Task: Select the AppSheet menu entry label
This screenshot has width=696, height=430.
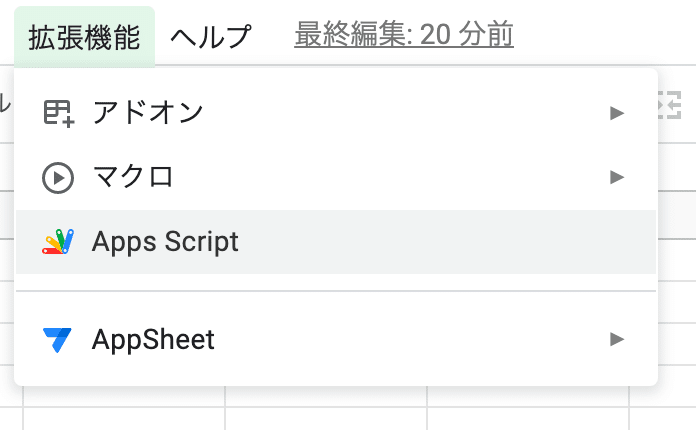Action: click(153, 340)
